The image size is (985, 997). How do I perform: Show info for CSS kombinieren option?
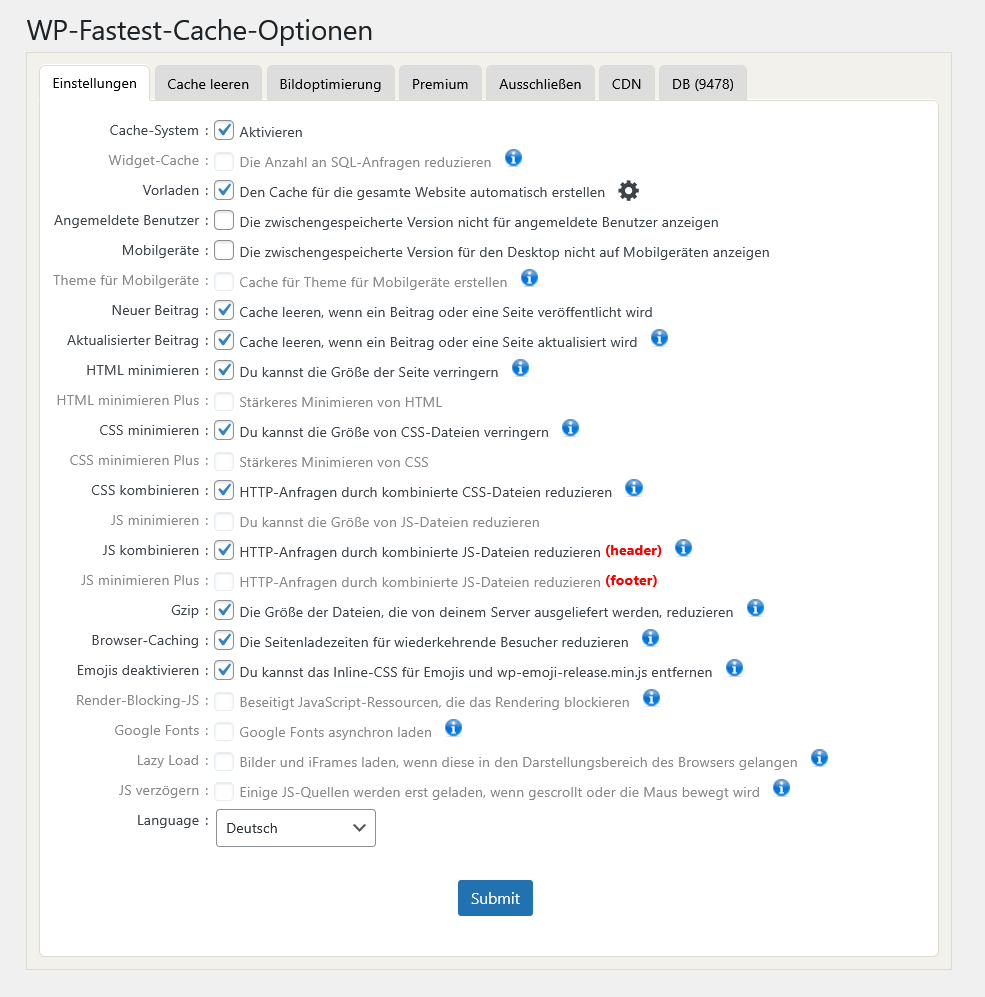click(x=633, y=488)
